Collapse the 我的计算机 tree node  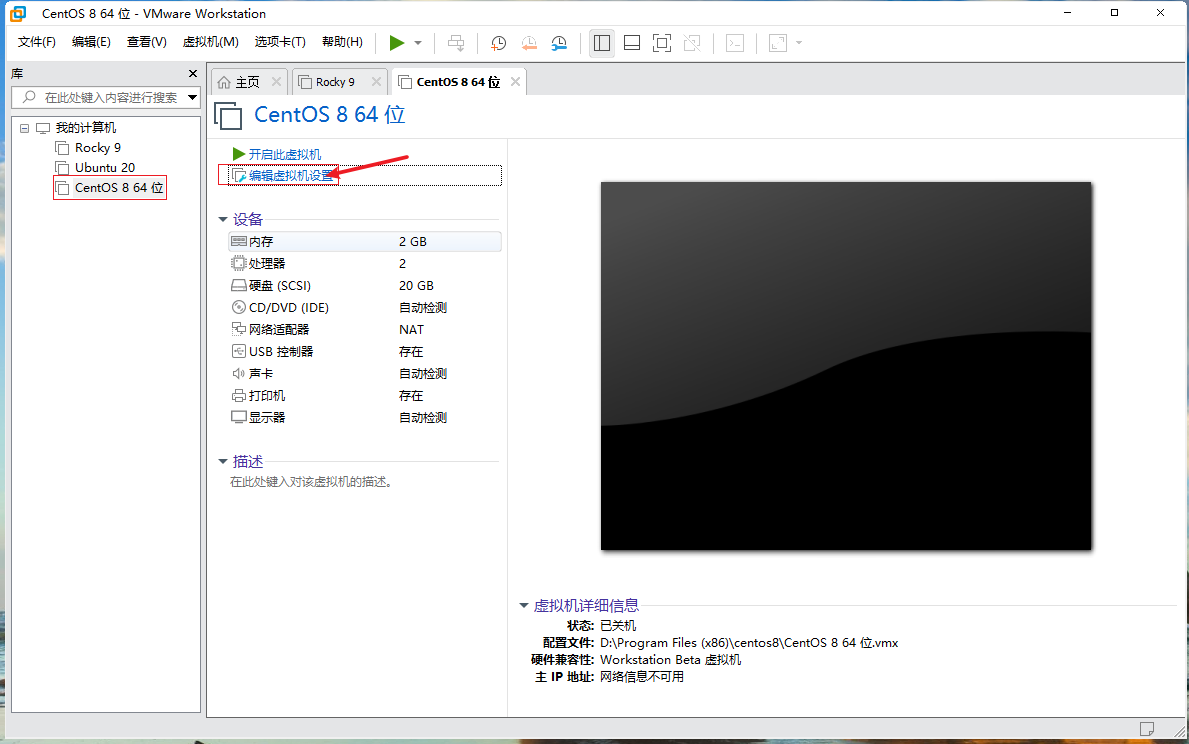pos(24,128)
